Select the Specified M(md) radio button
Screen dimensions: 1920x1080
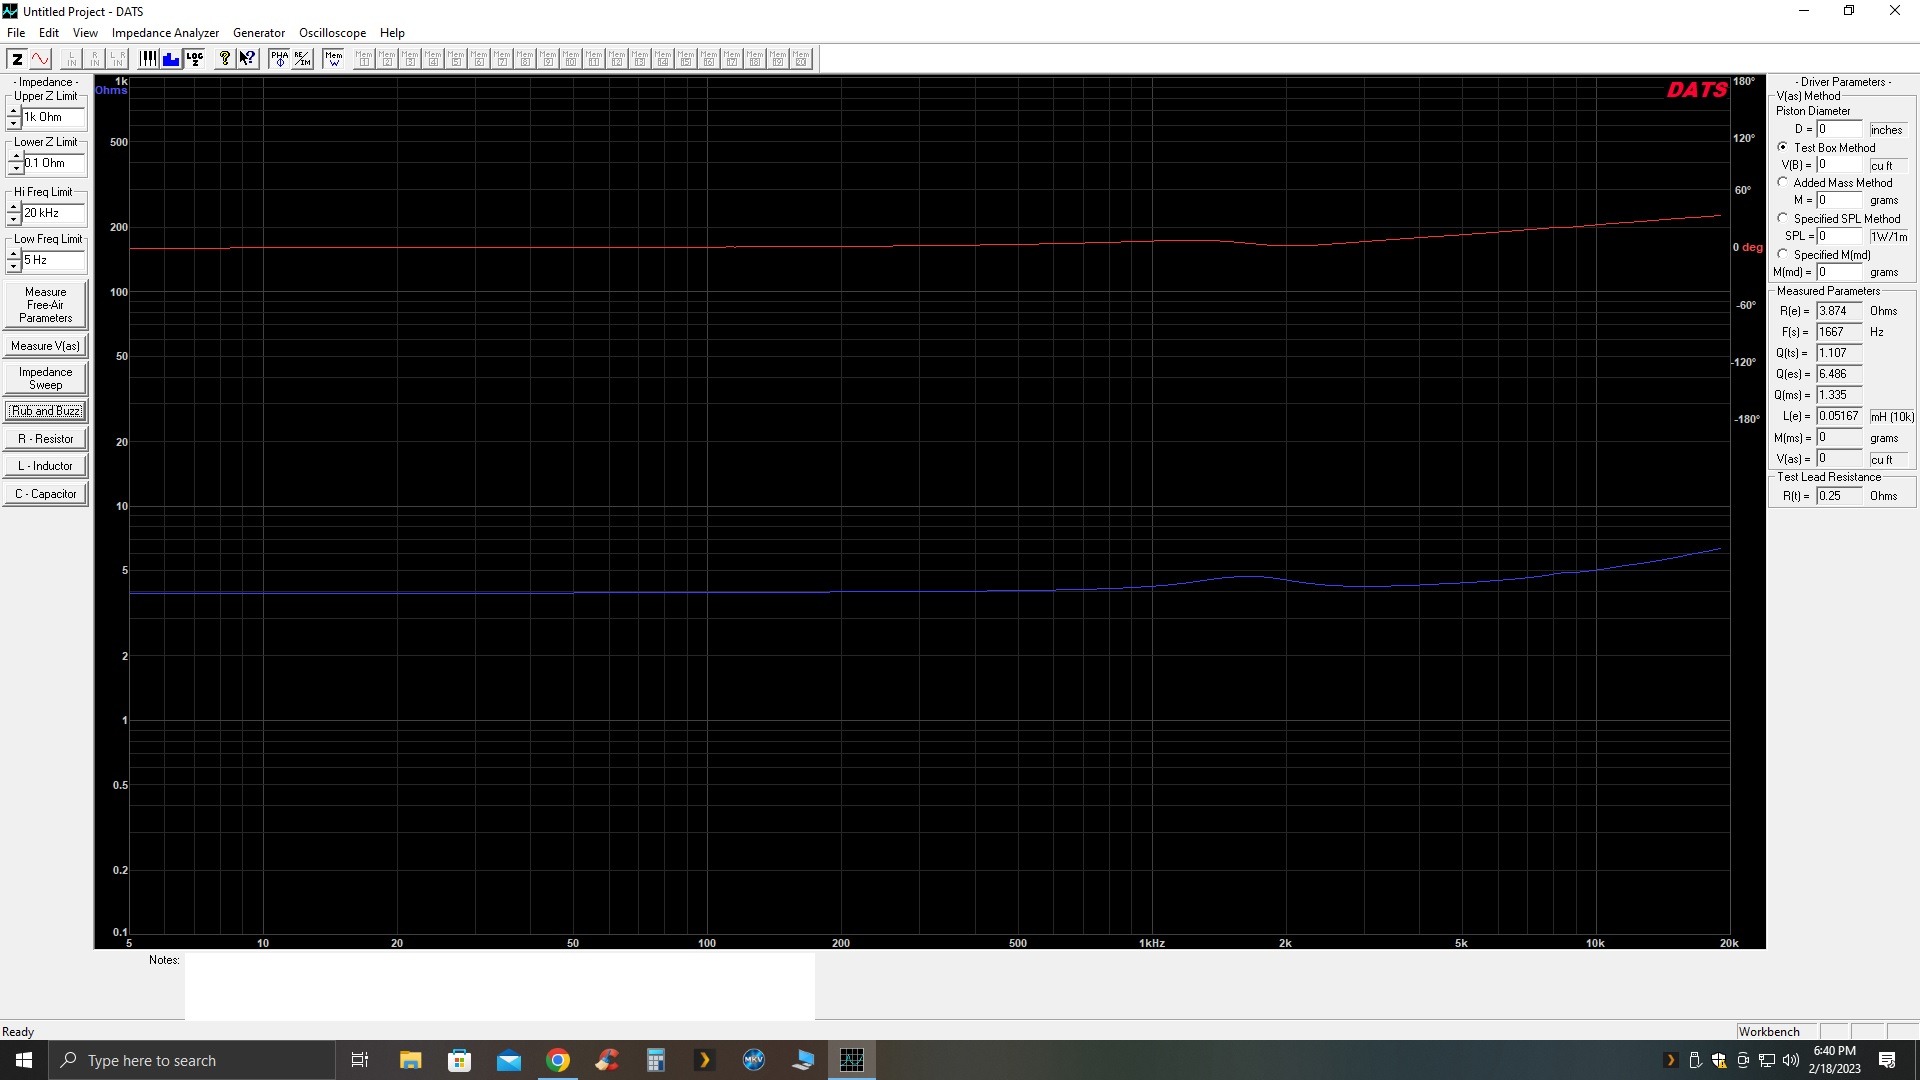pyautogui.click(x=1783, y=254)
